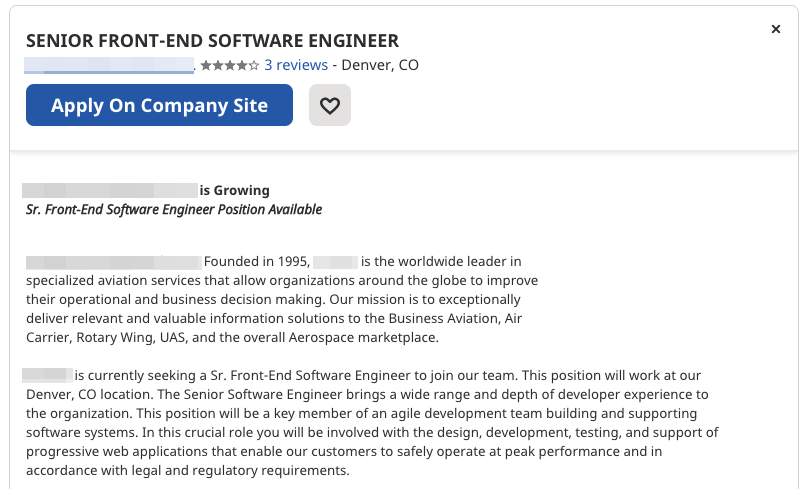810x489 pixels.
Task: Click the 'Founded in 1995' text
Action: click(x=257, y=262)
